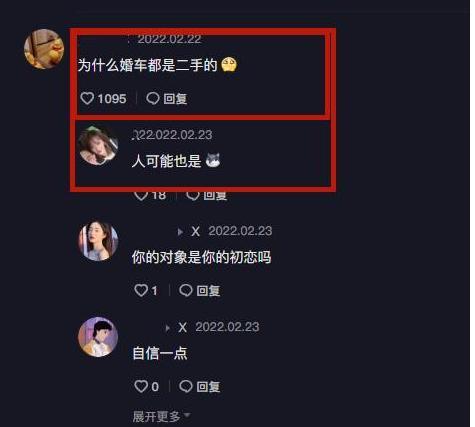Like the comment with 1095 likes

click(x=87, y=98)
